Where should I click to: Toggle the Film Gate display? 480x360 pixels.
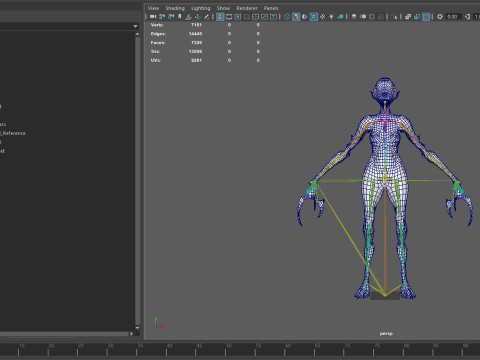tap(229, 16)
